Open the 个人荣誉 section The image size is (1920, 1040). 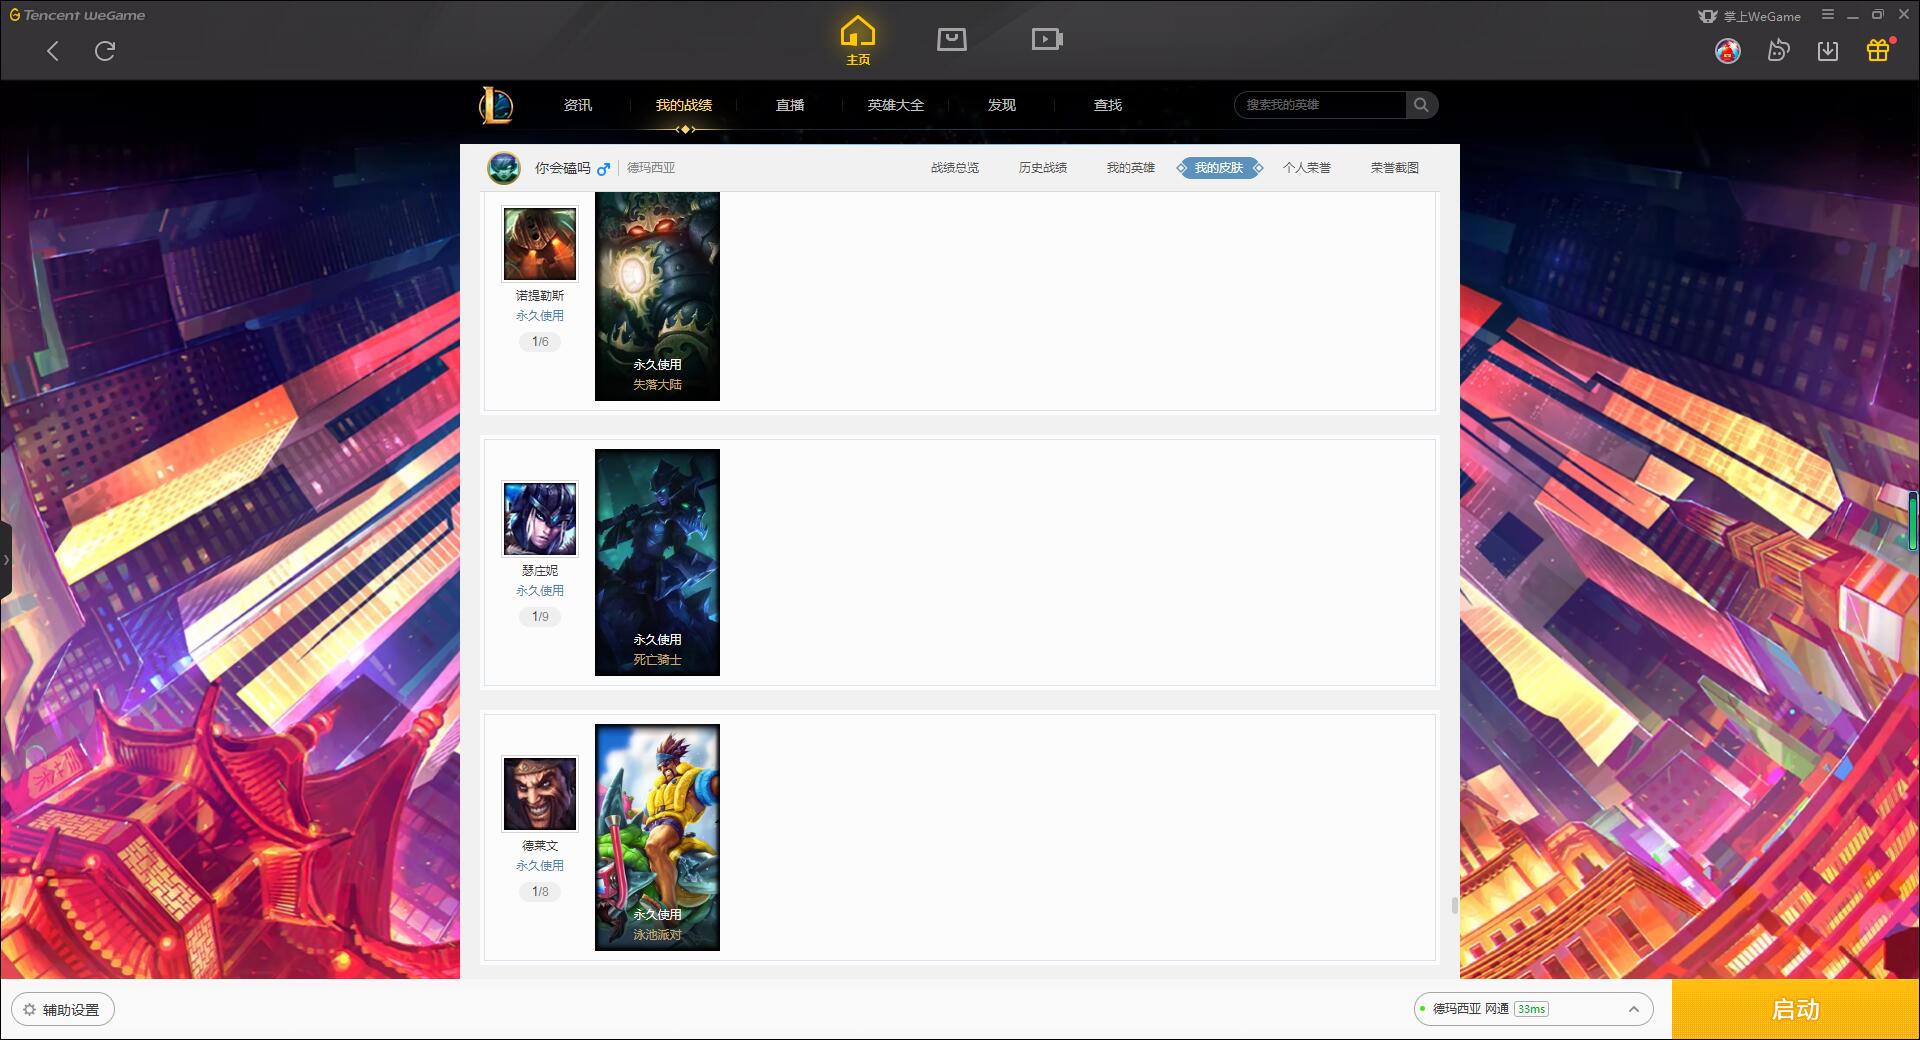click(1307, 168)
